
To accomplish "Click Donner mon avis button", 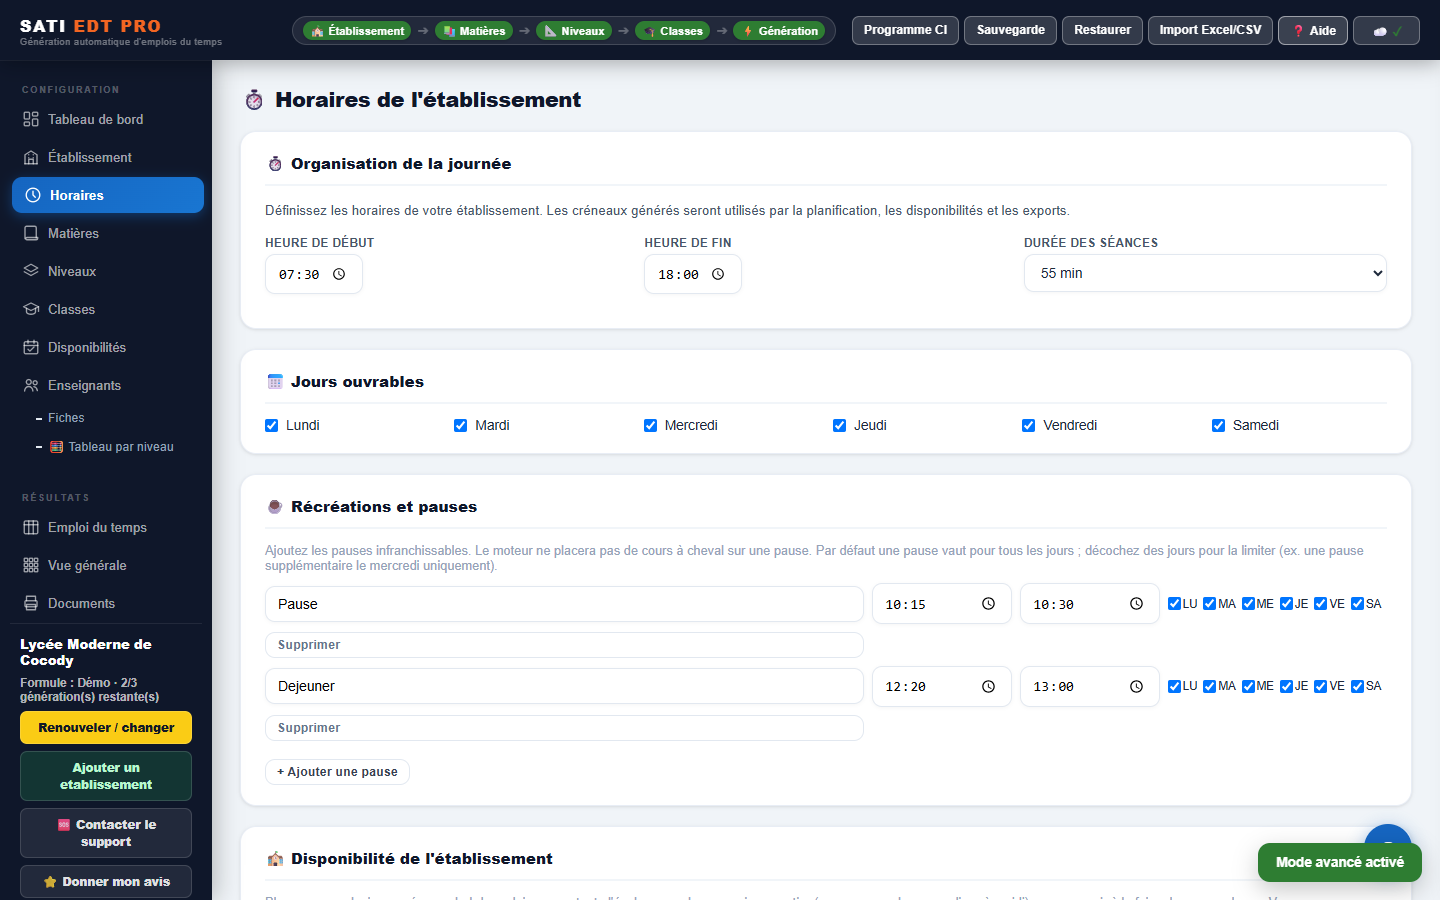I will 106,882.
